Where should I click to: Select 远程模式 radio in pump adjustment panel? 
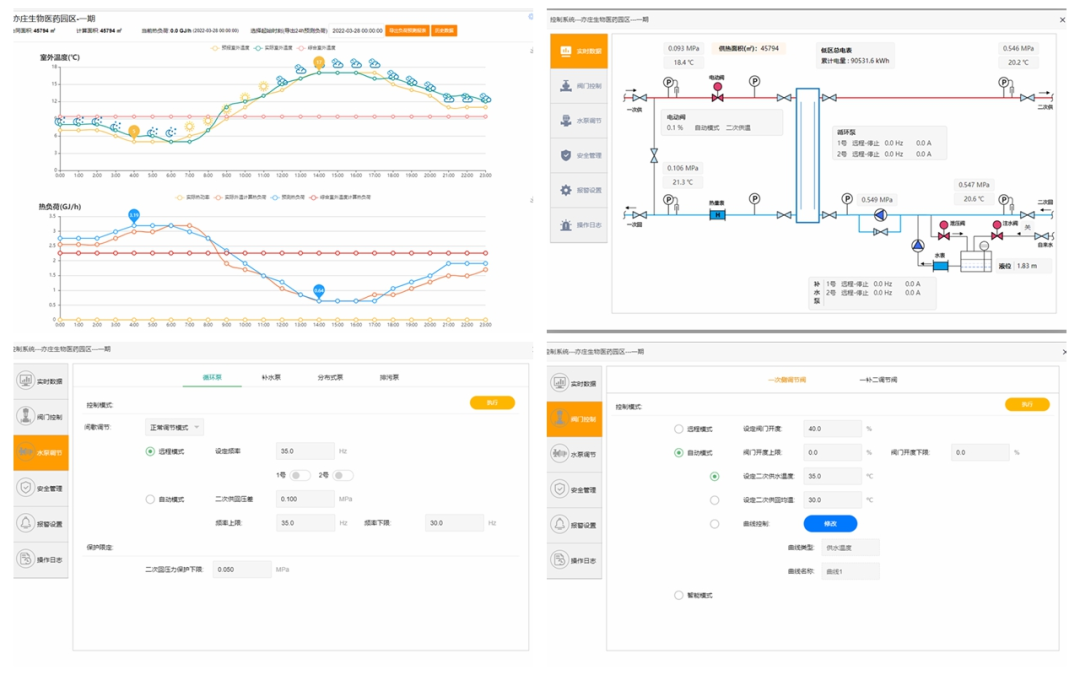(x=150, y=452)
